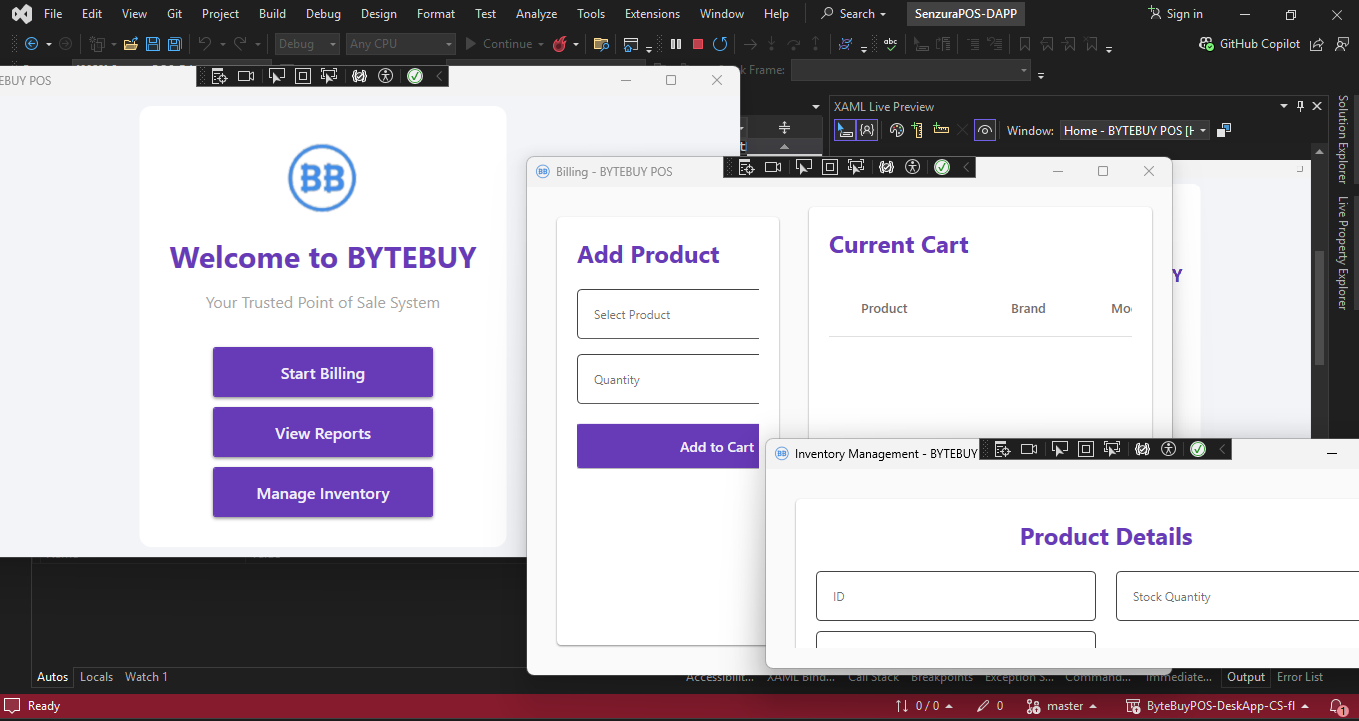Click the Save All icon in the toolbar
This screenshot has height=721, width=1359.
(175, 44)
